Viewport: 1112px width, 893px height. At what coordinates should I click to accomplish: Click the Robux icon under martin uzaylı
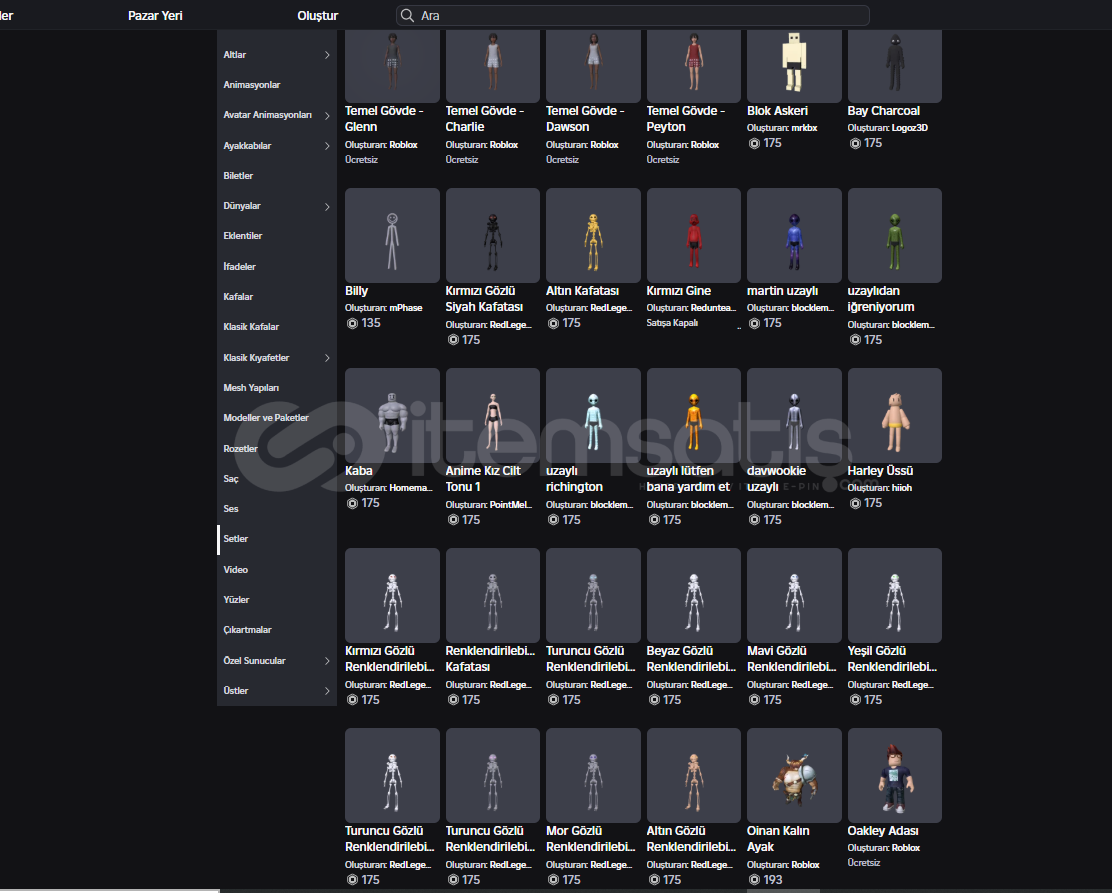pos(754,323)
